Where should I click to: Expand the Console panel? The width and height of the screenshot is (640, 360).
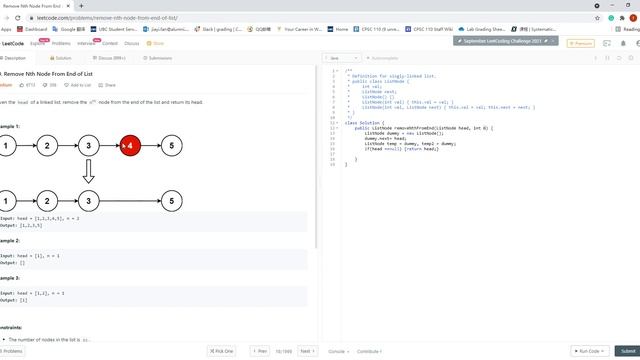339,351
